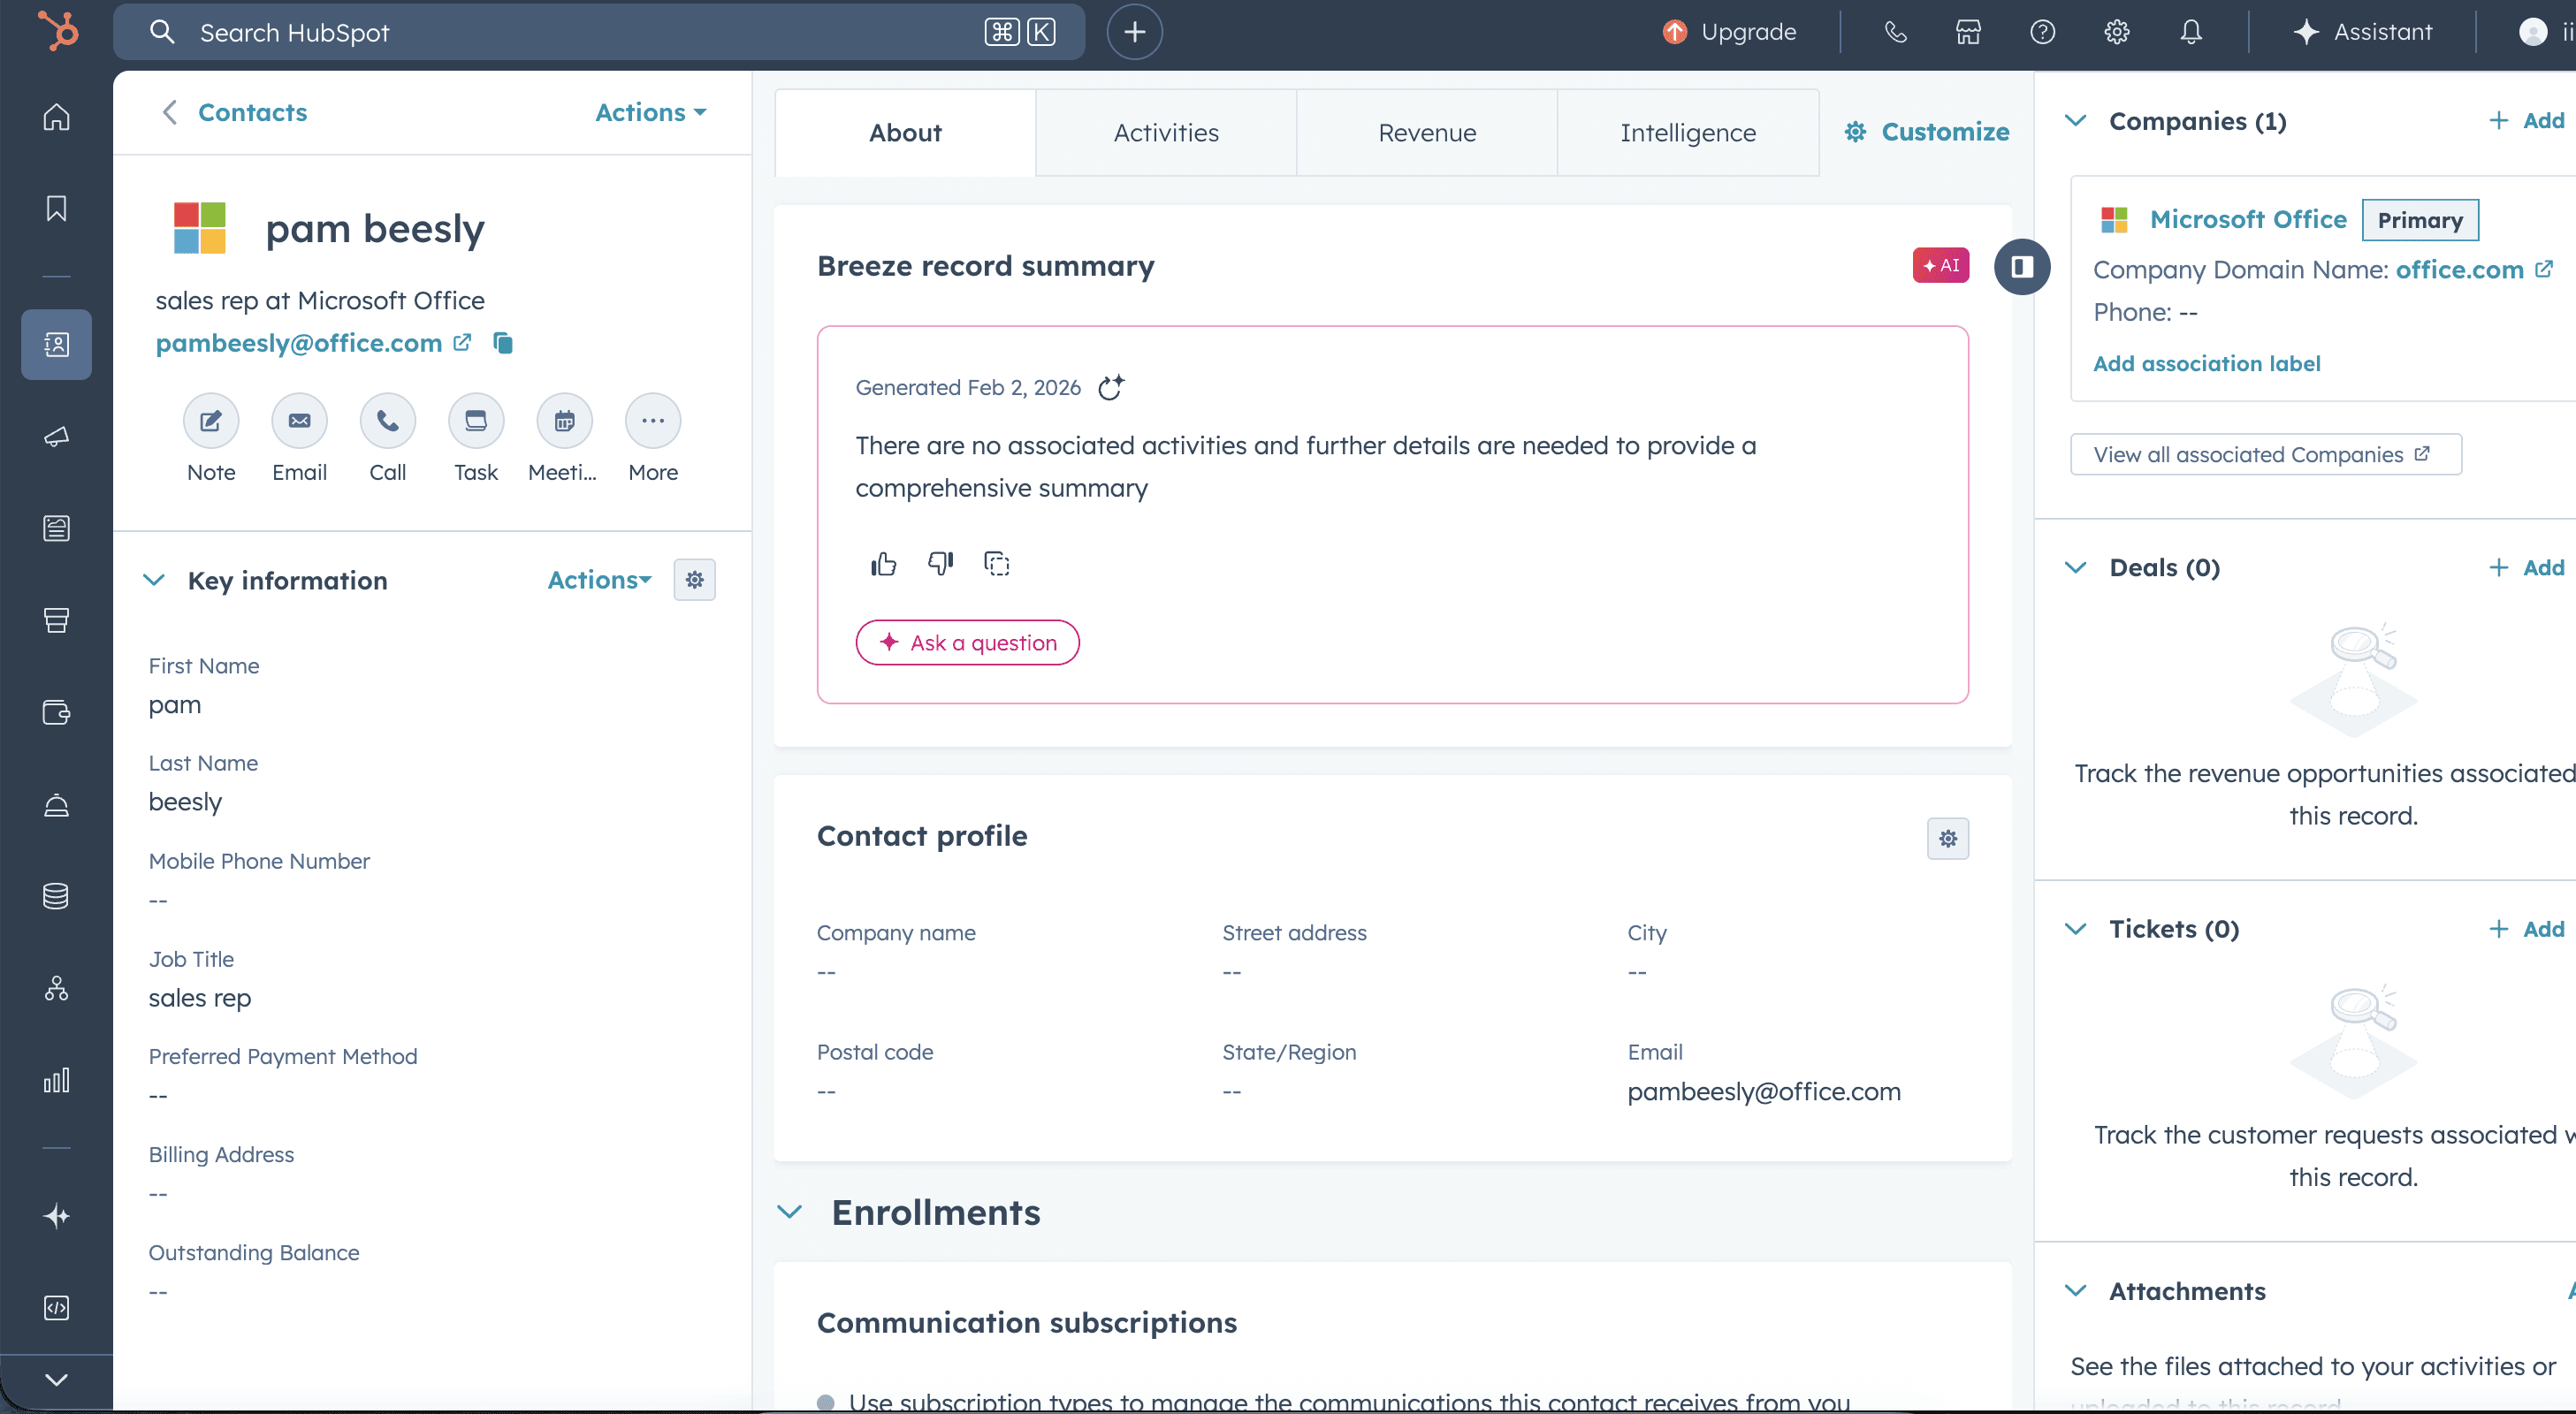The height and width of the screenshot is (1414, 2576).
Task: Open the Intelligence tab
Action: (1687, 133)
